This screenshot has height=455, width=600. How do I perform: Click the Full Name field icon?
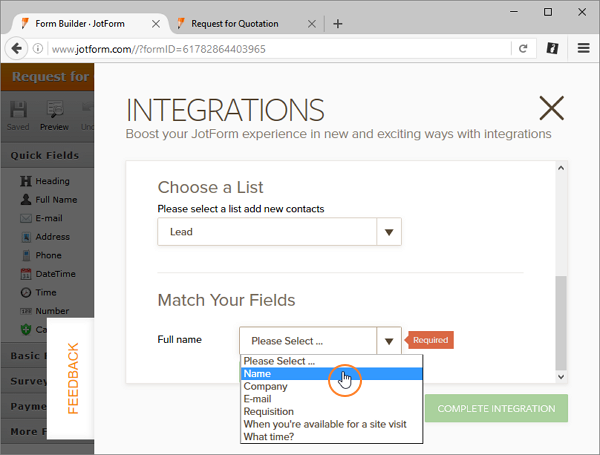(25, 200)
